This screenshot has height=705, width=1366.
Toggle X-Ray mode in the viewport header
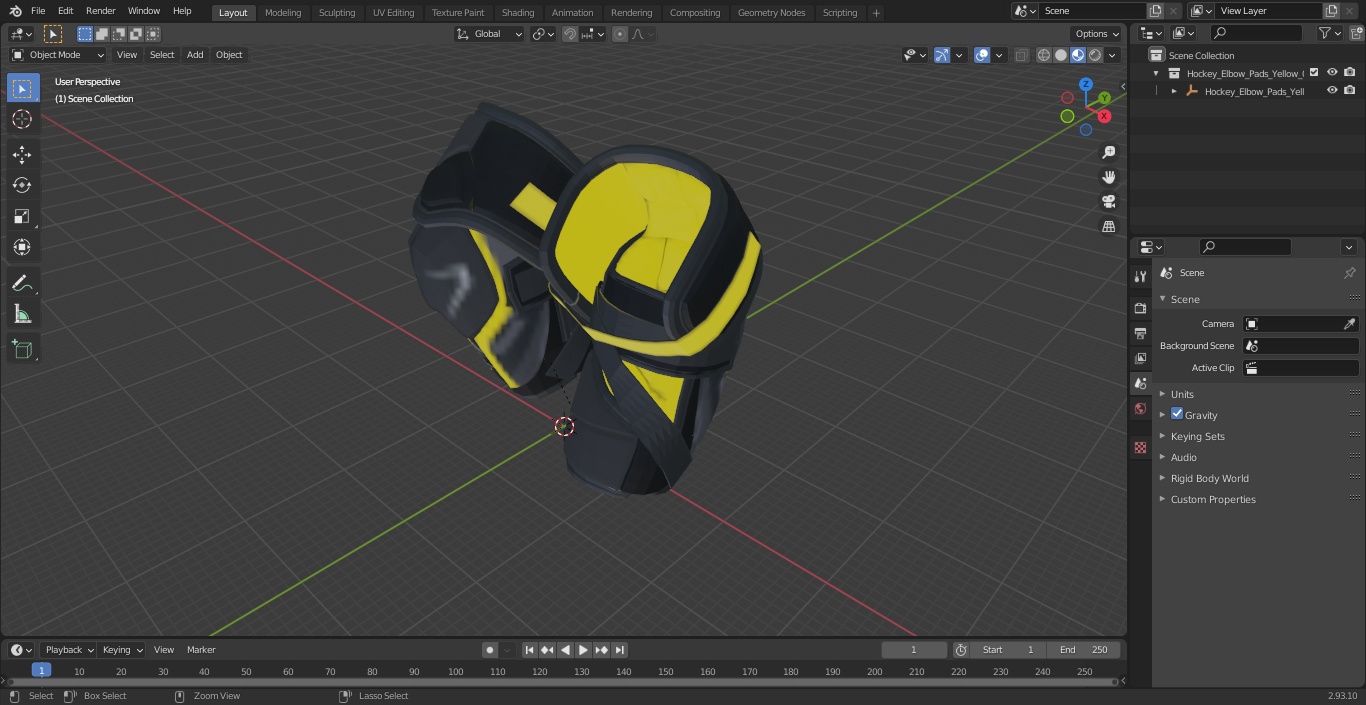tap(1021, 55)
